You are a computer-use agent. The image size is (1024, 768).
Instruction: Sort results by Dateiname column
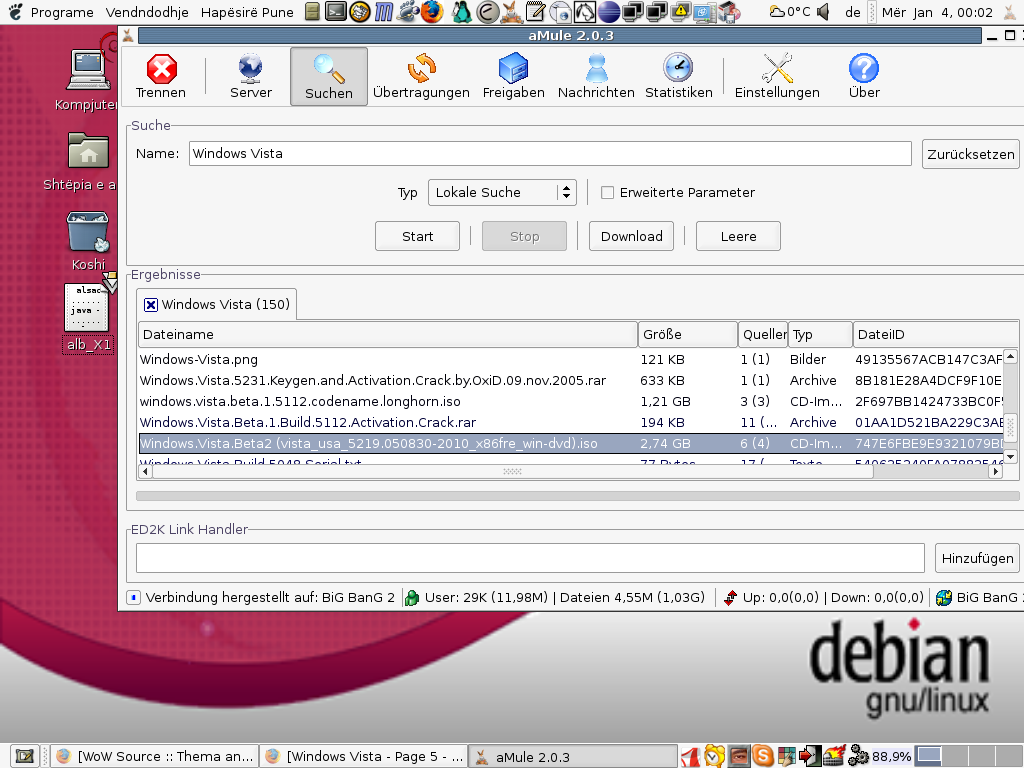point(388,334)
